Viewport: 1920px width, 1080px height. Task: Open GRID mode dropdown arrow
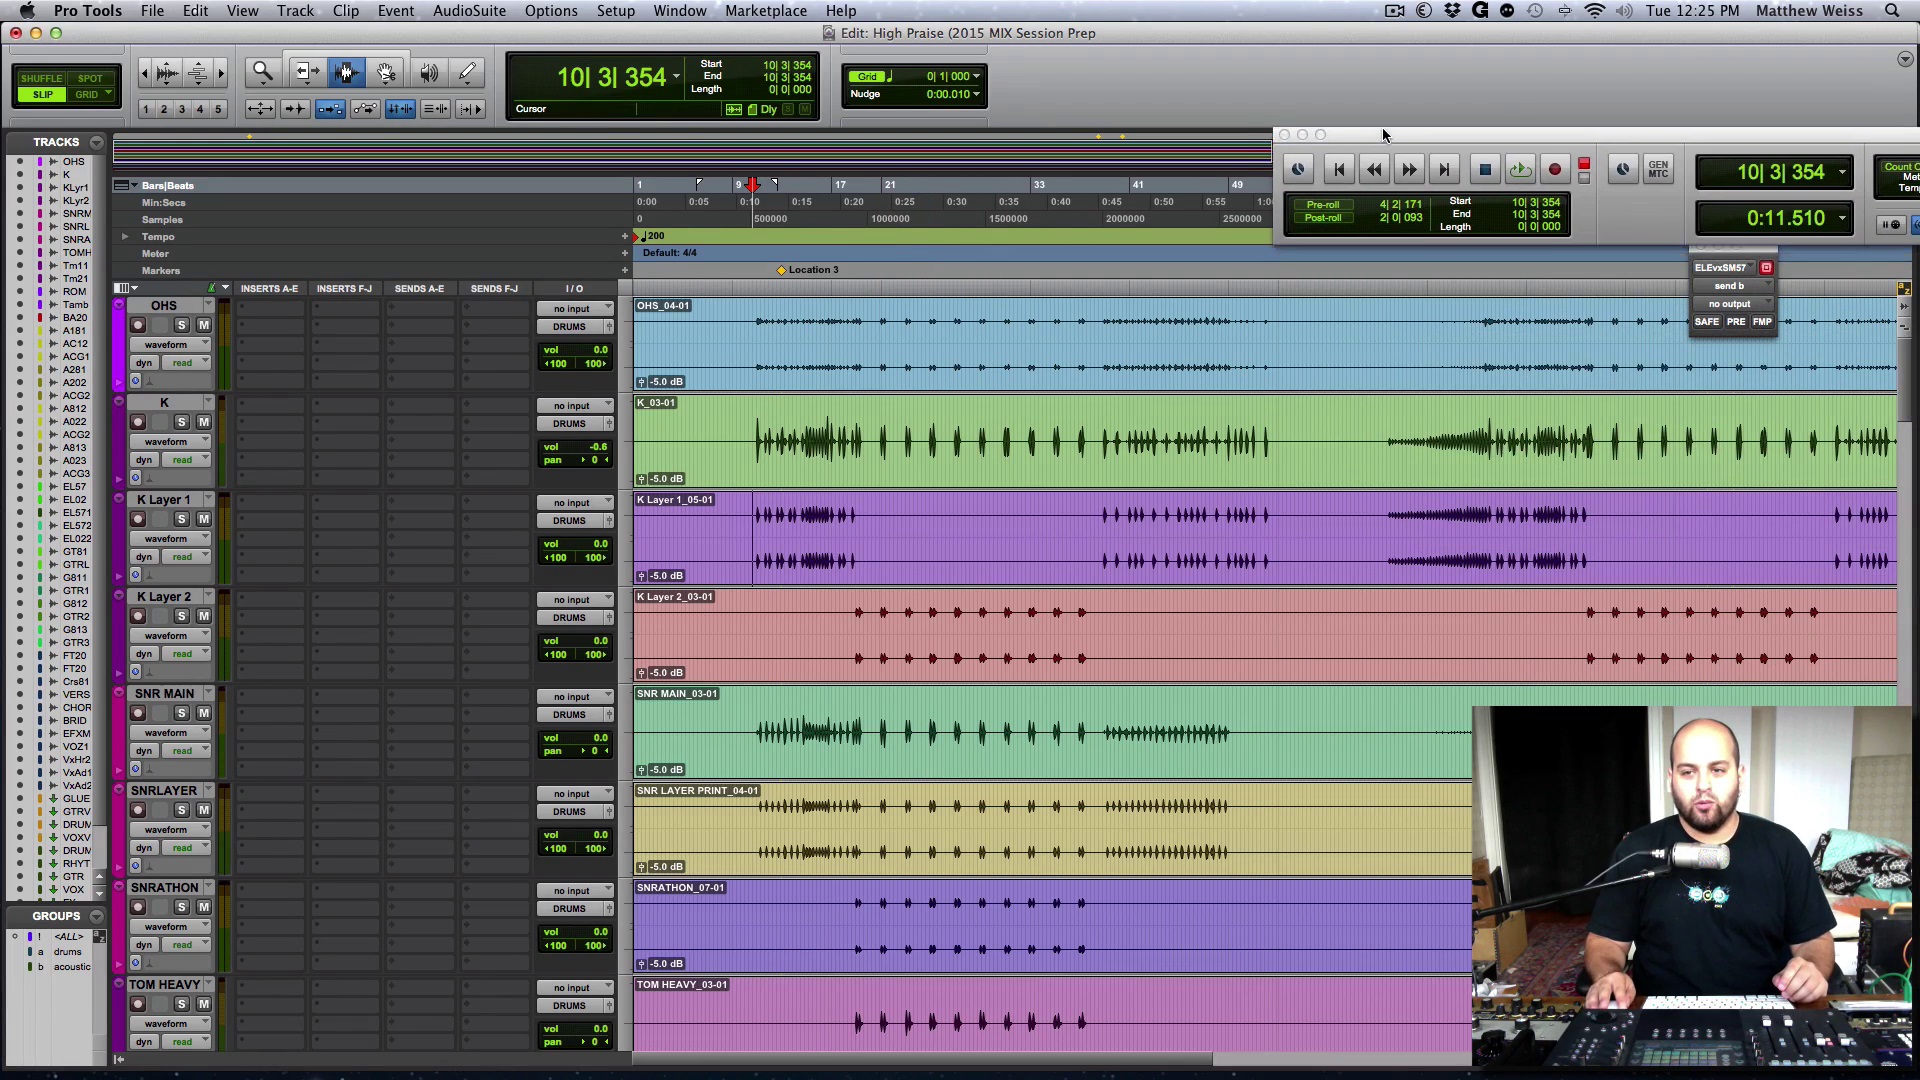click(x=108, y=94)
